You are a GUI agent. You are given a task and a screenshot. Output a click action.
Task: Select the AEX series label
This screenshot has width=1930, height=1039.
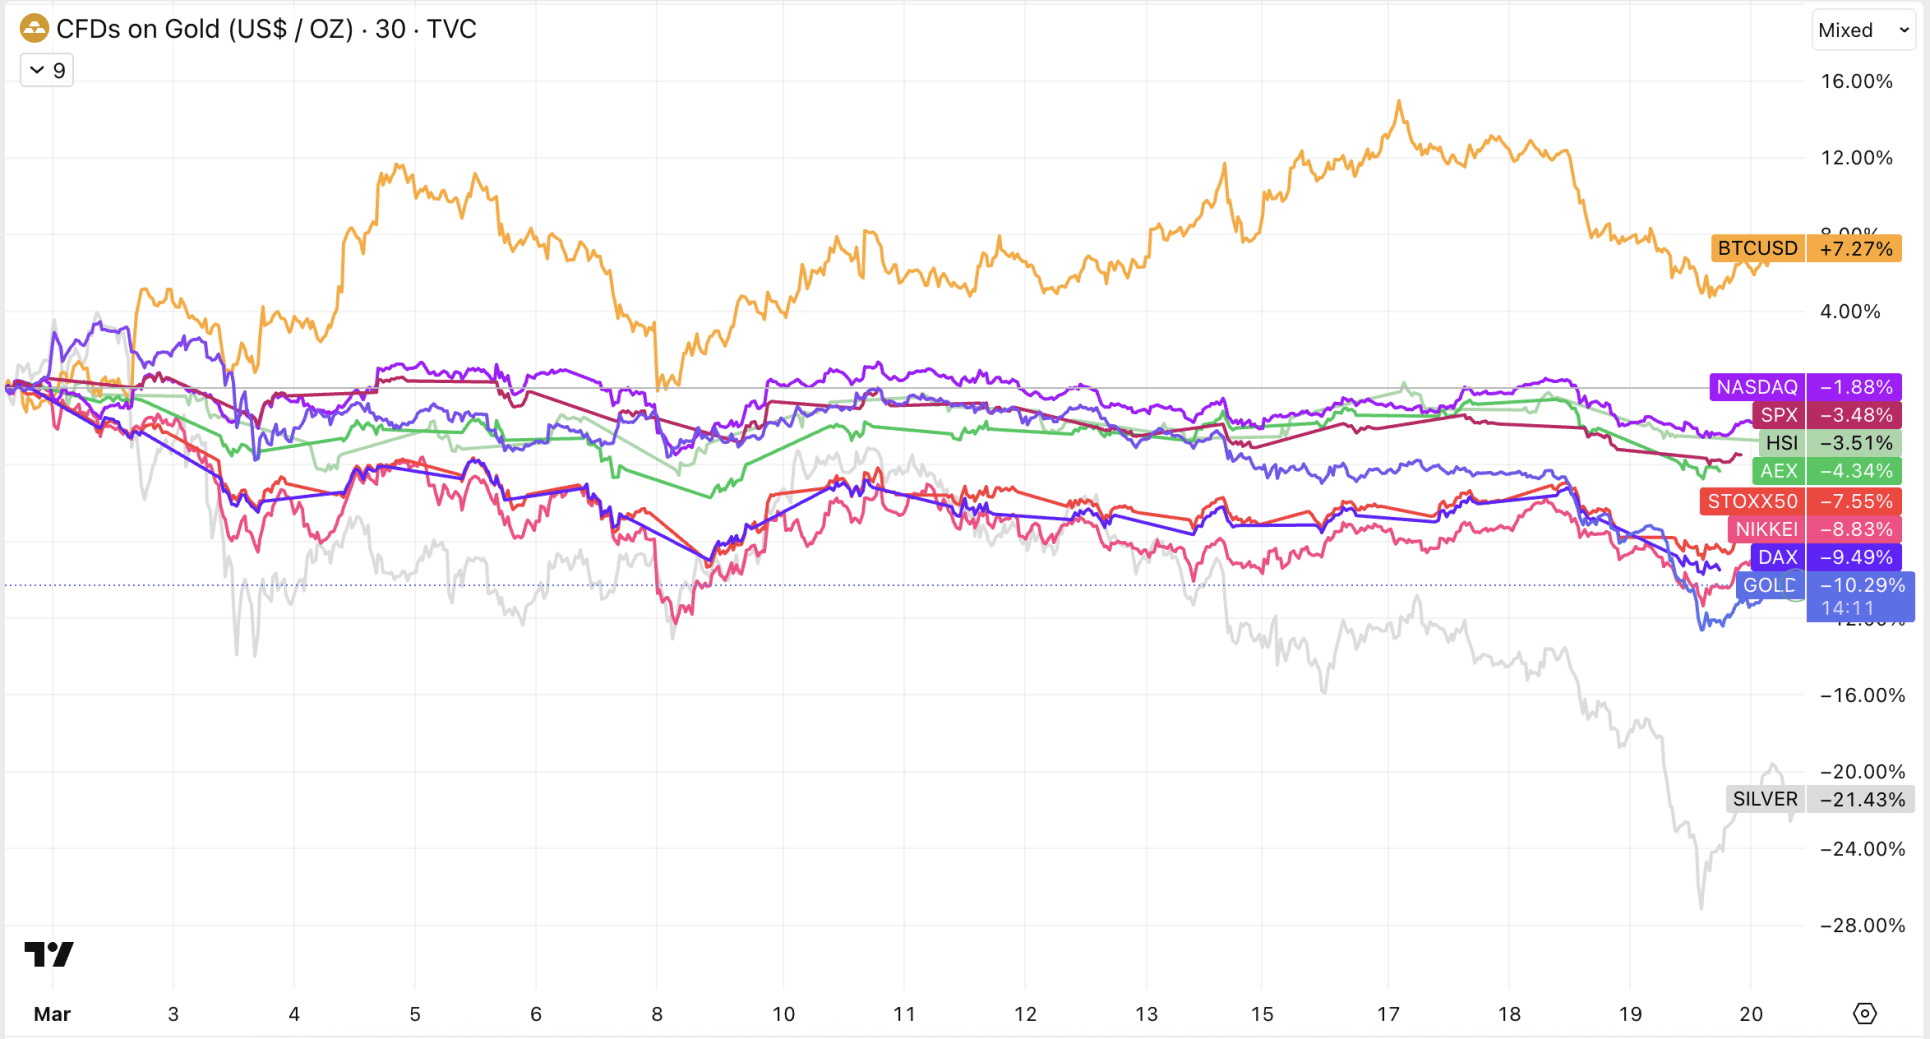[1779, 471]
